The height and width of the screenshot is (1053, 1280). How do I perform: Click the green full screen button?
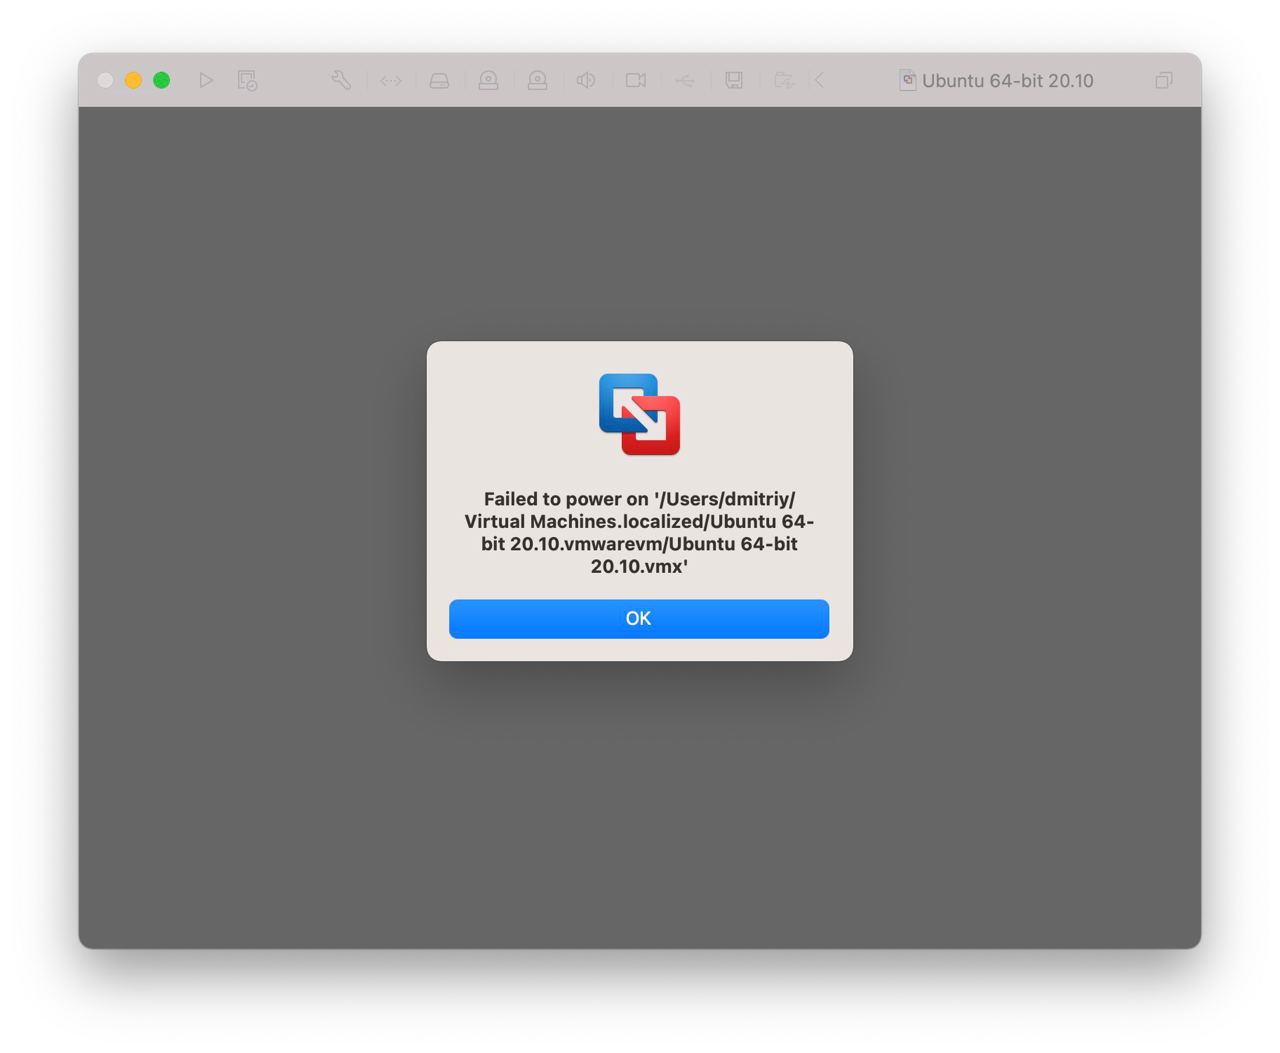[161, 80]
